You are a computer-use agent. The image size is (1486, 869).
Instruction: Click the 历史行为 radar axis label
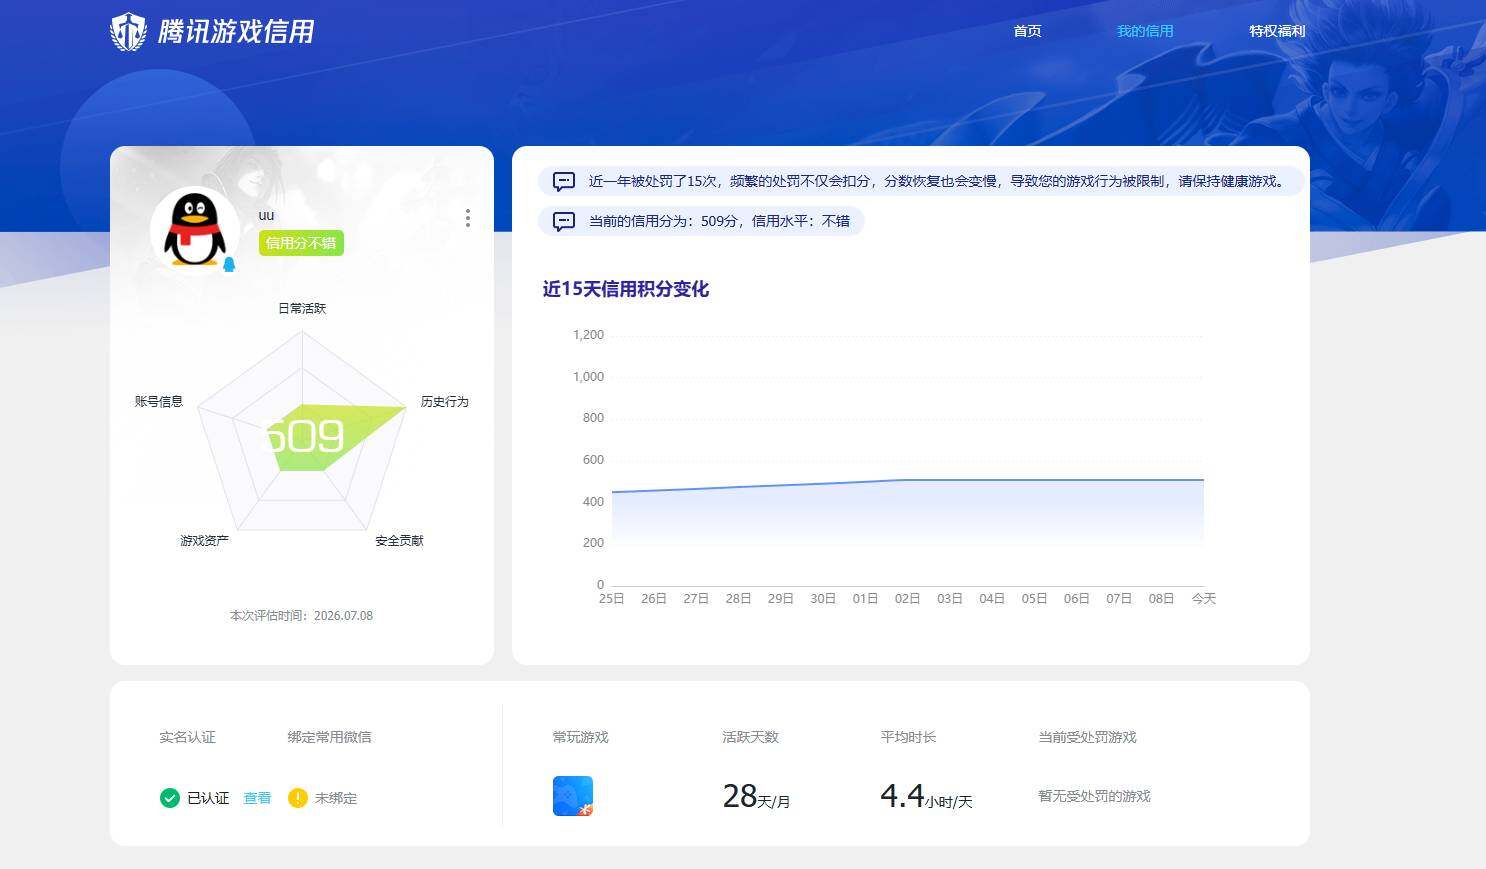pyautogui.click(x=444, y=401)
